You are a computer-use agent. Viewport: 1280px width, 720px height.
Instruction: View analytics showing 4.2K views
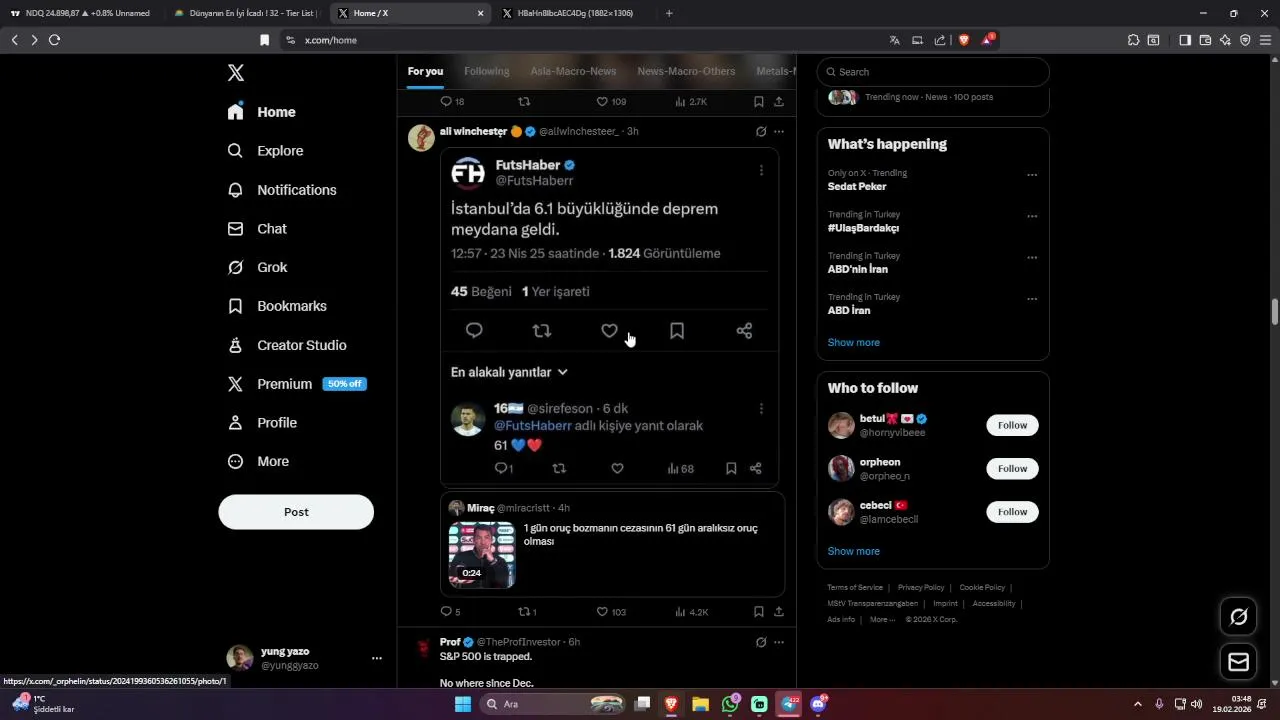point(692,612)
